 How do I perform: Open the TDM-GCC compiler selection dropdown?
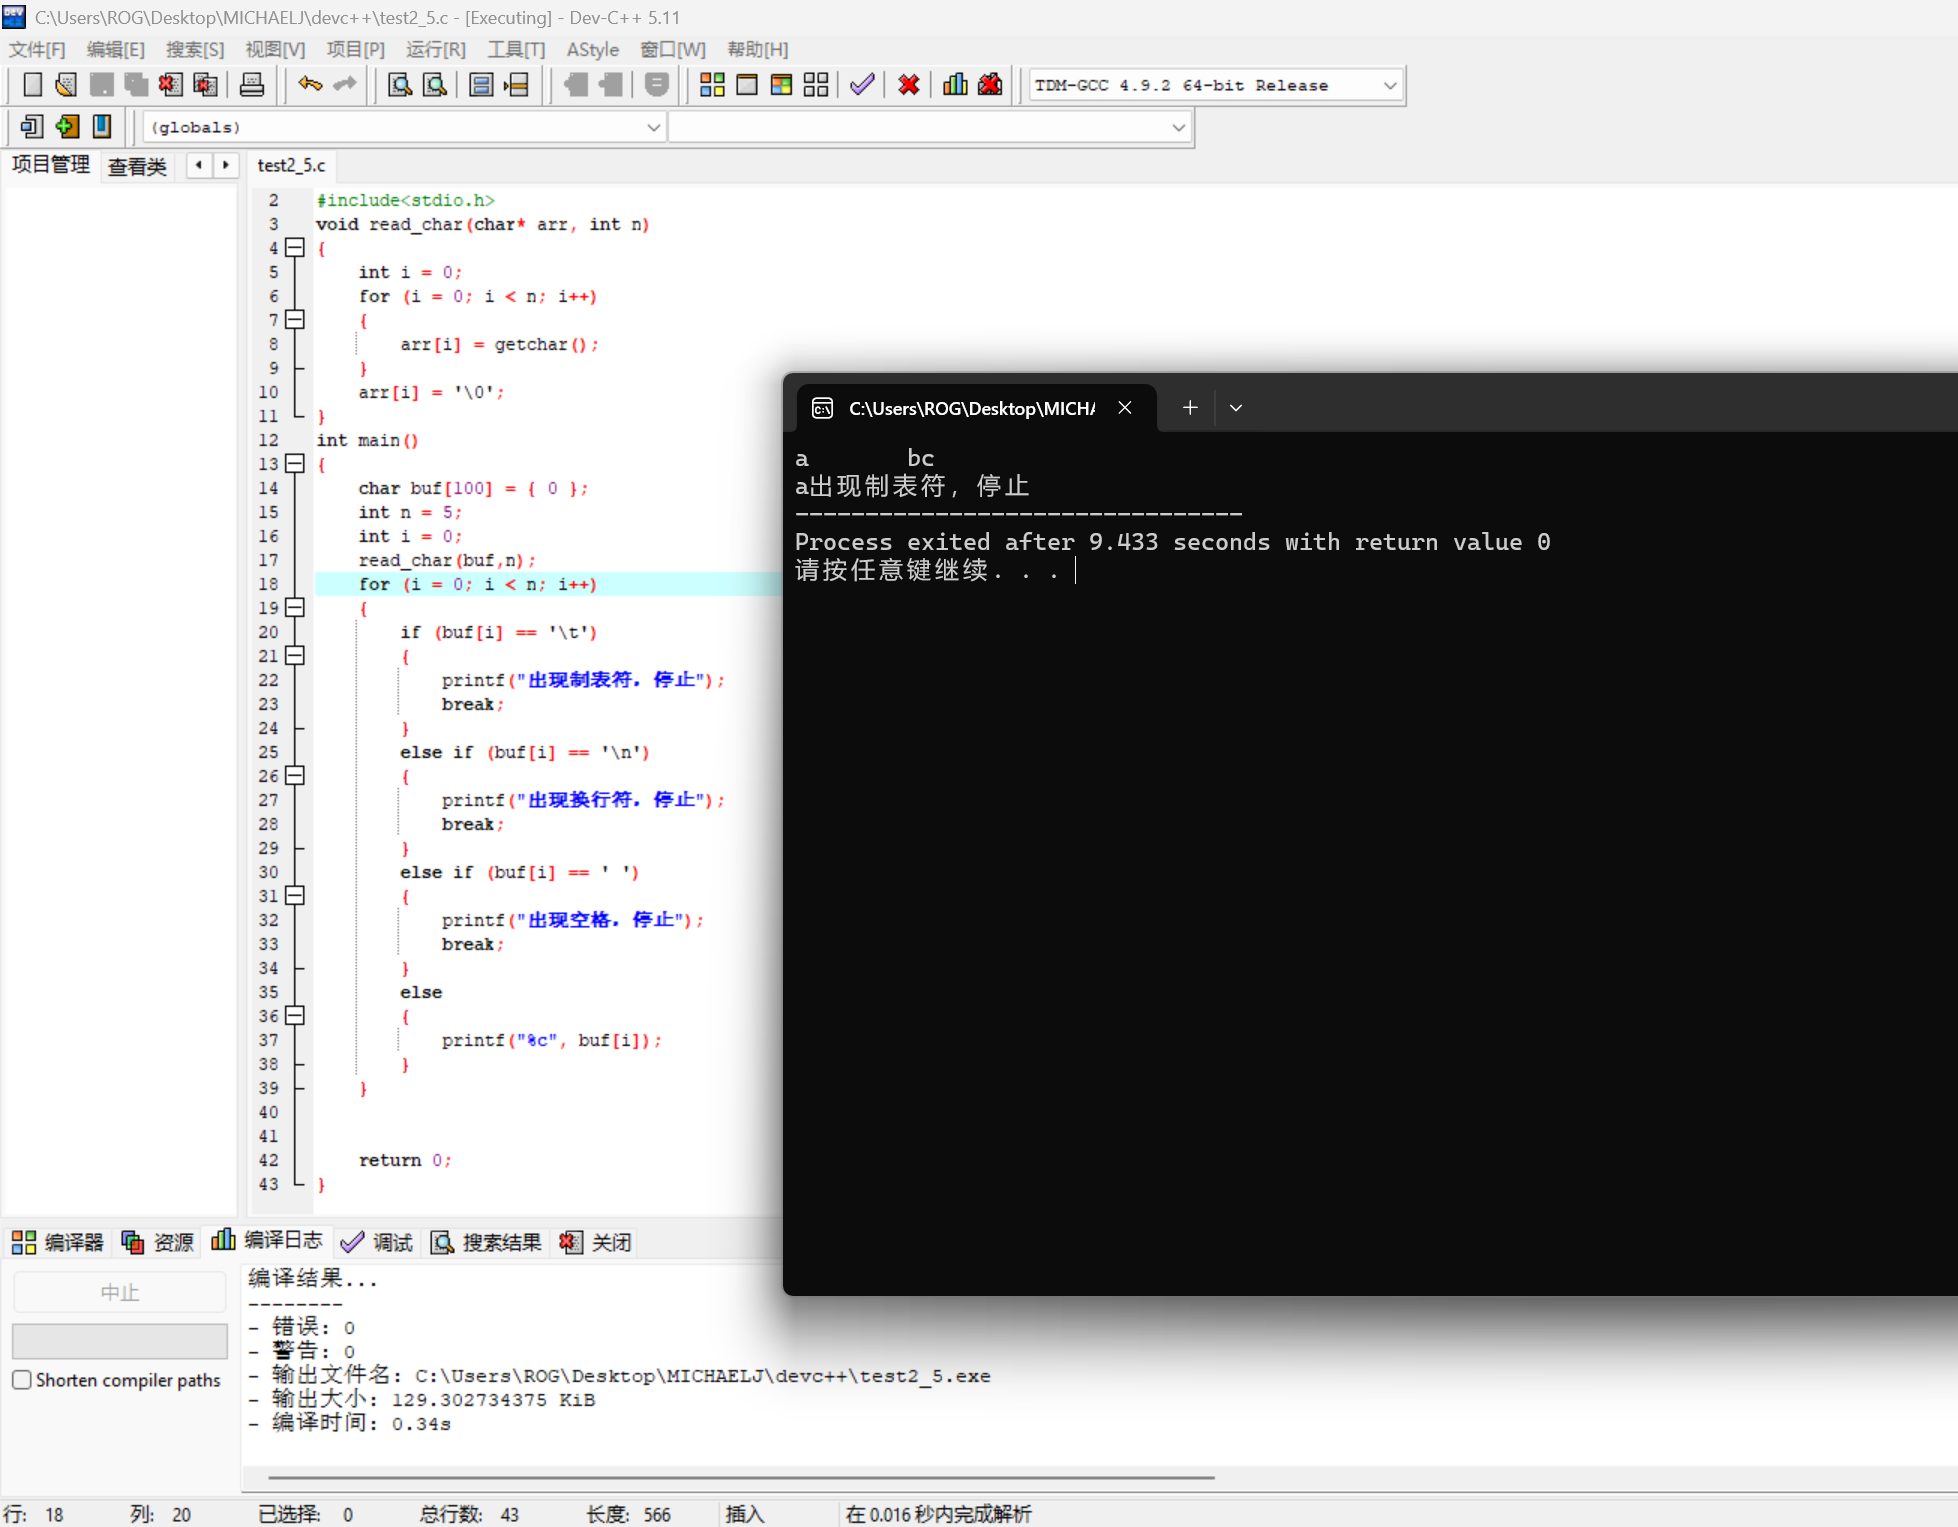tap(1389, 86)
